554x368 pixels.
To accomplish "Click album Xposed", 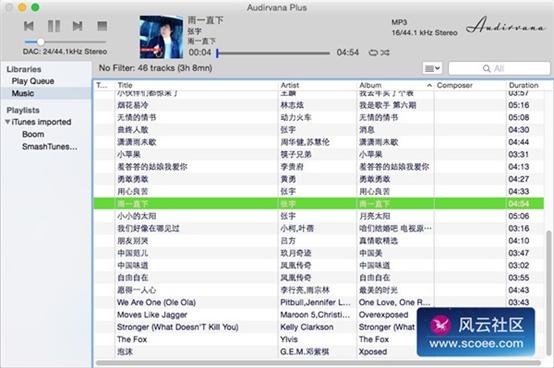I will [373, 352].
